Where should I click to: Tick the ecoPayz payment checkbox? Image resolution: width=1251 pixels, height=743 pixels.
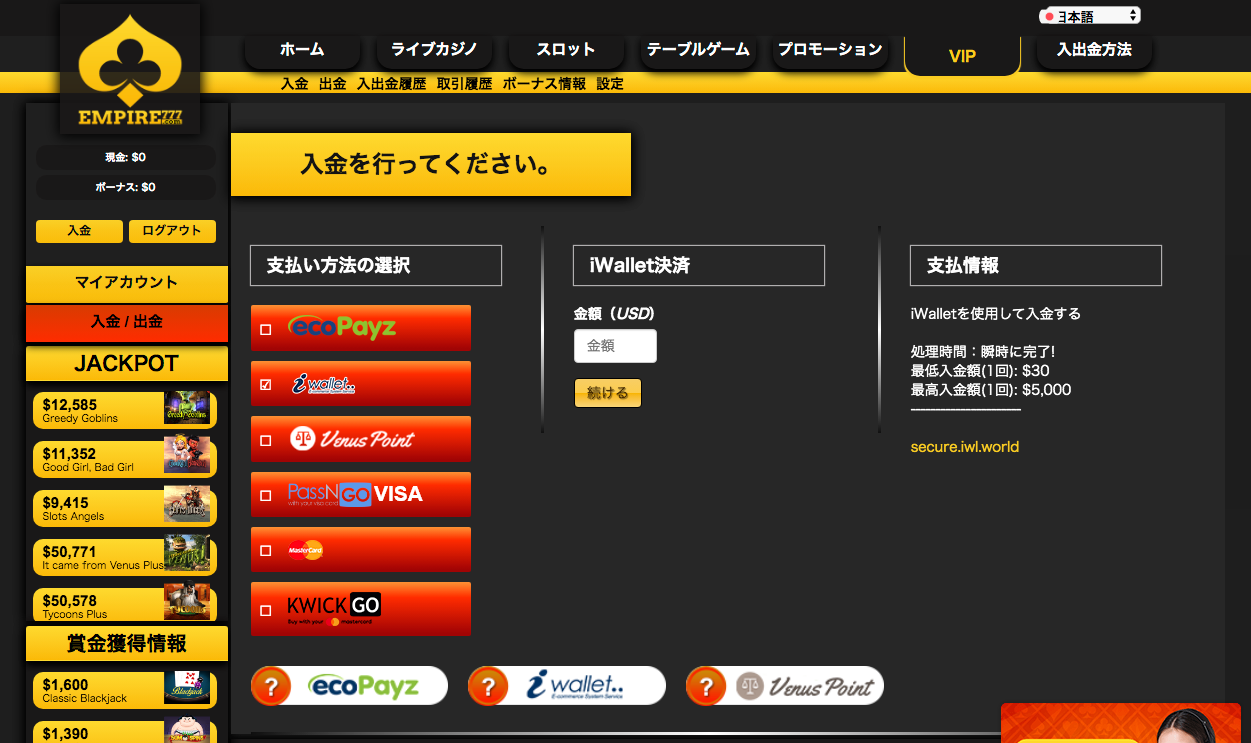265,329
